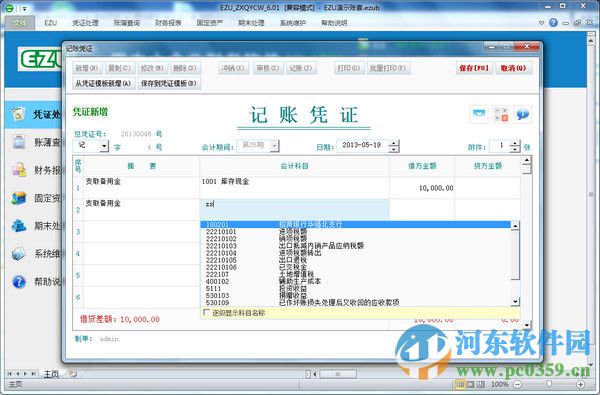Open the calculator icon next to envelope
Screen dimensions: 600x395
pyautogui.click(x=501, y=114)
